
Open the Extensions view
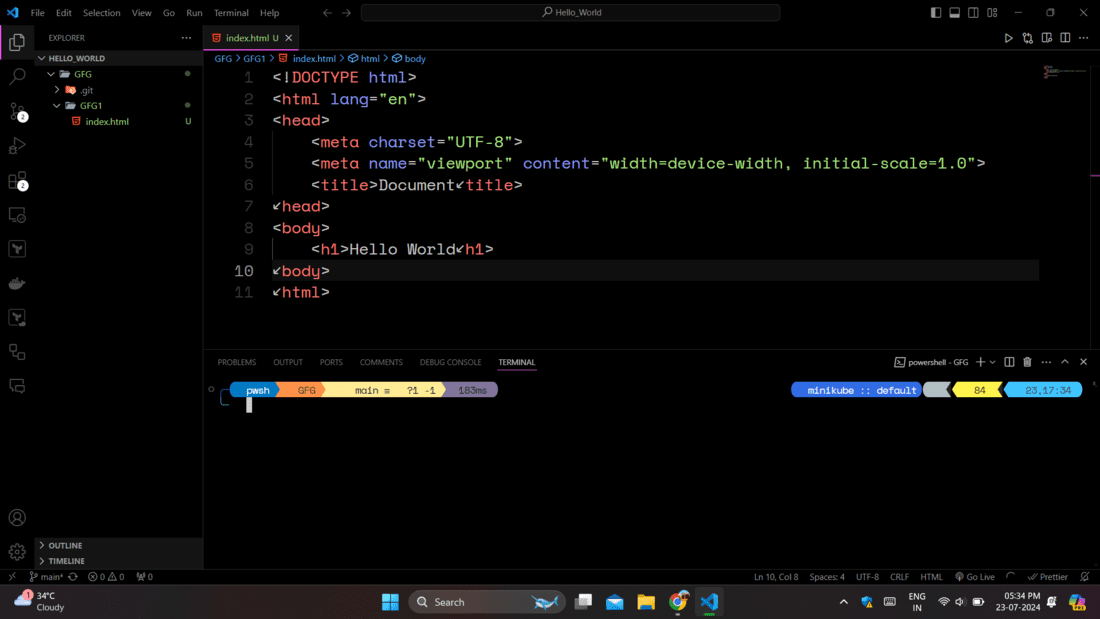[x=17, y=181]
